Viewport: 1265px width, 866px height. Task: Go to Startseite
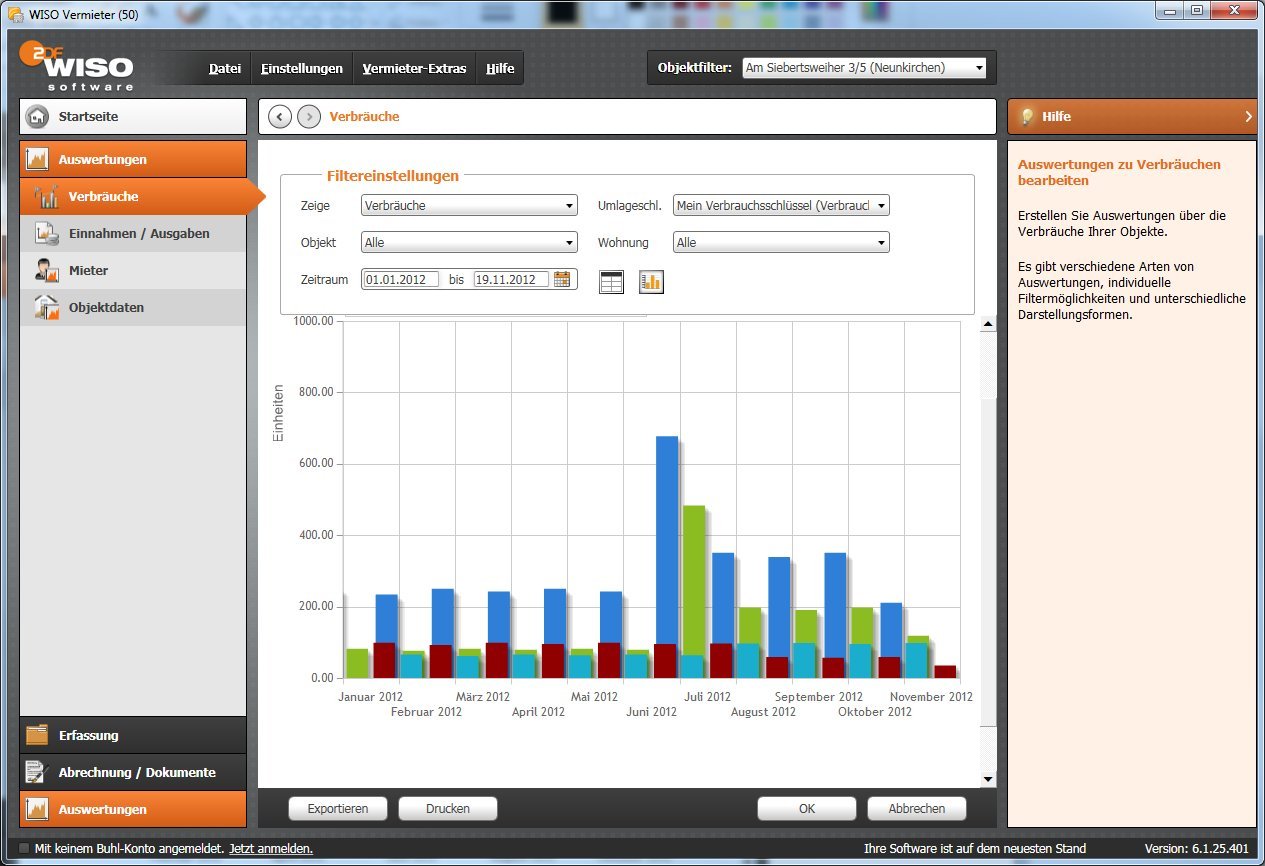tap(133, 116)
